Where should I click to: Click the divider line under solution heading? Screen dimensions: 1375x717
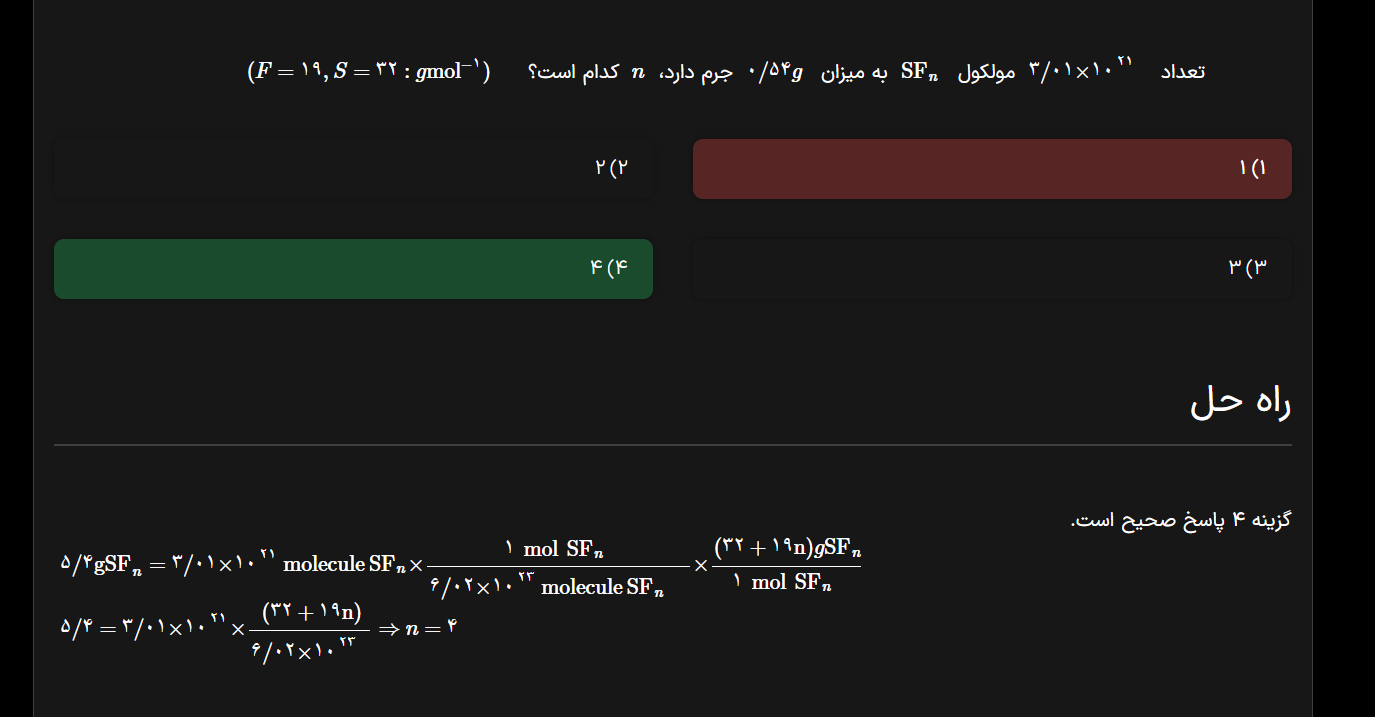coord(672,444)
